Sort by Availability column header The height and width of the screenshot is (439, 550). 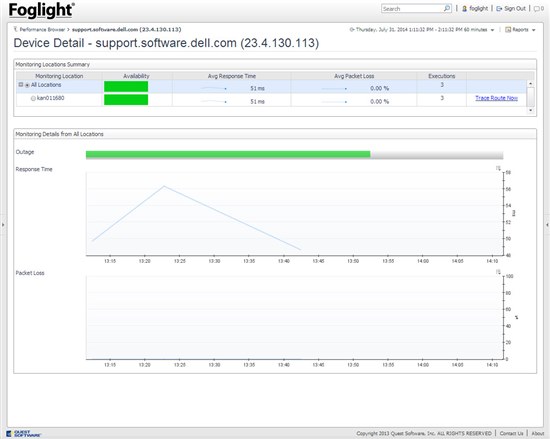(x=136, y=76)
